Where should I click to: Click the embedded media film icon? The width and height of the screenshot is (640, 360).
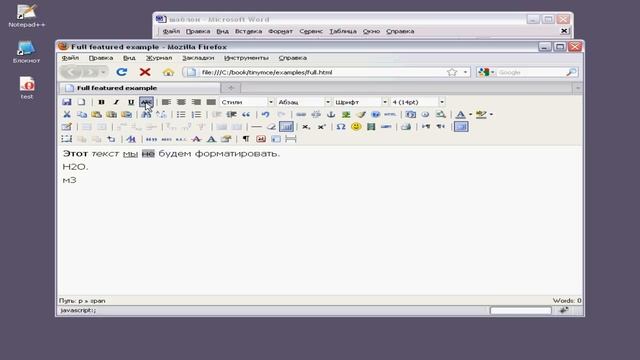371,127
